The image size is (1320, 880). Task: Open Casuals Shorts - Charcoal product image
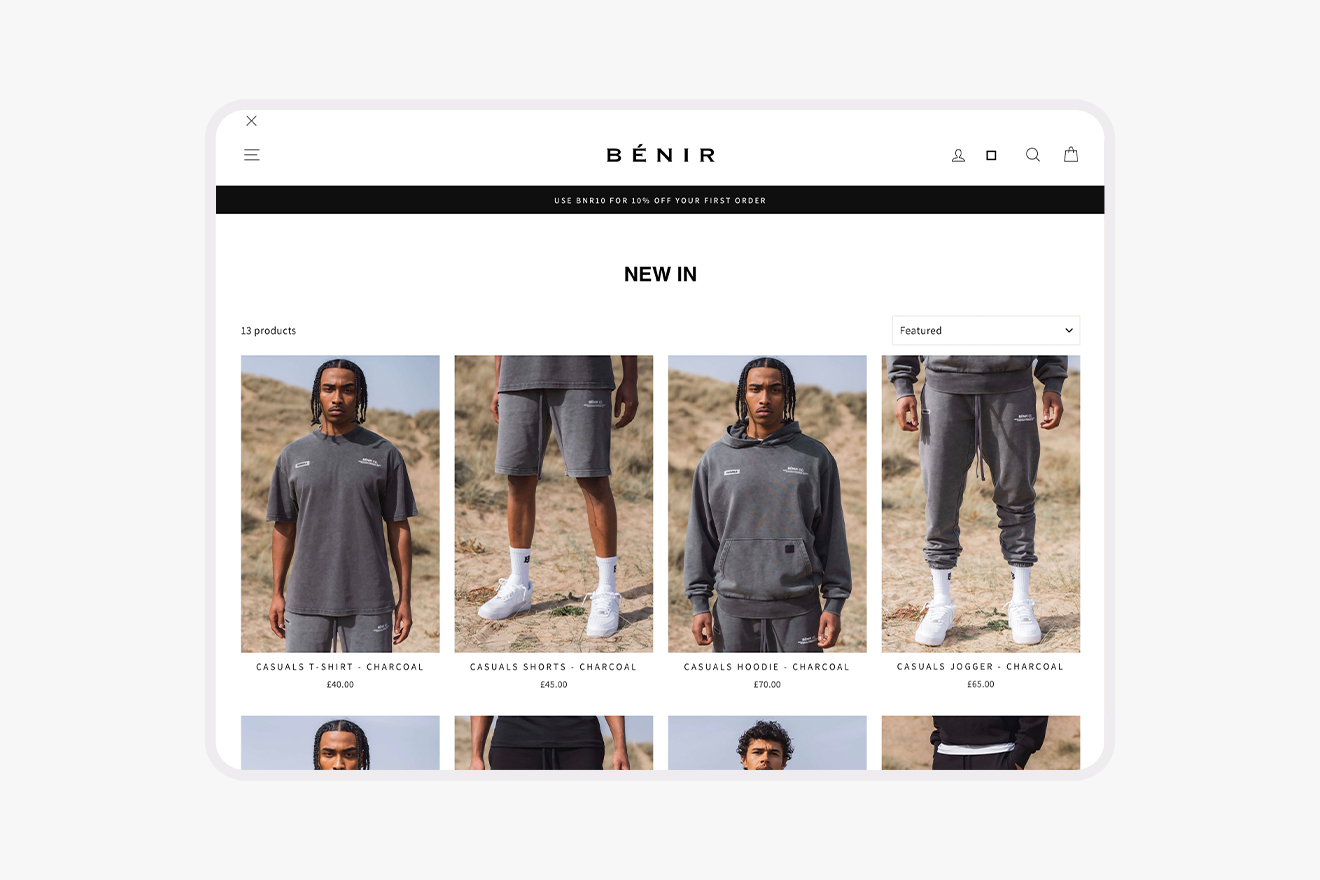point(554,504)
